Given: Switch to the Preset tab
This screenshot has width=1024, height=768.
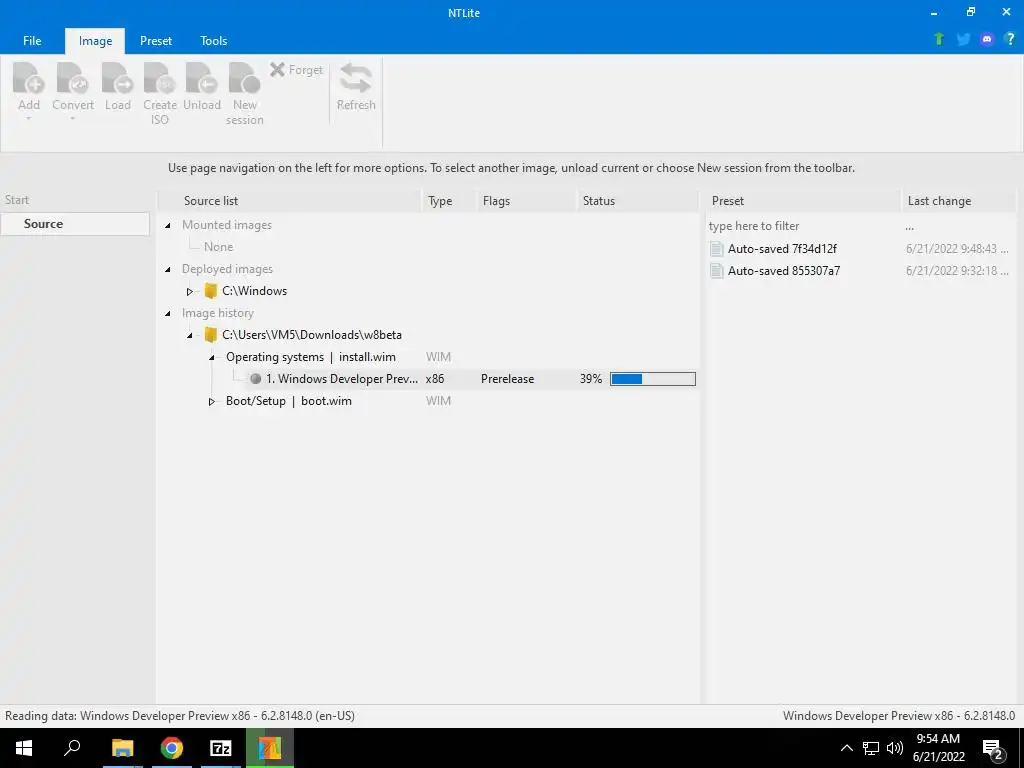Looking at the screenshot, I should pyautogui.click(x=156, y=40).
